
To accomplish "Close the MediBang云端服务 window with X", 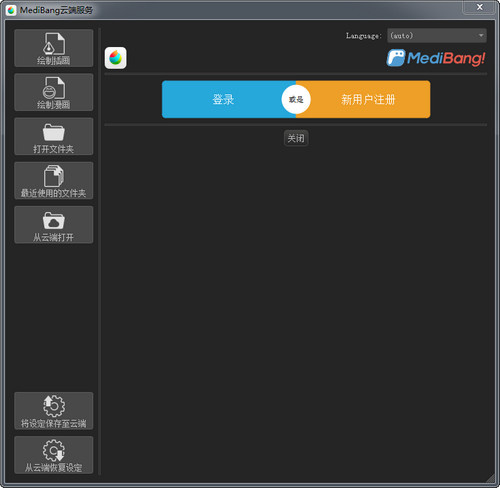I will (480, 7).
